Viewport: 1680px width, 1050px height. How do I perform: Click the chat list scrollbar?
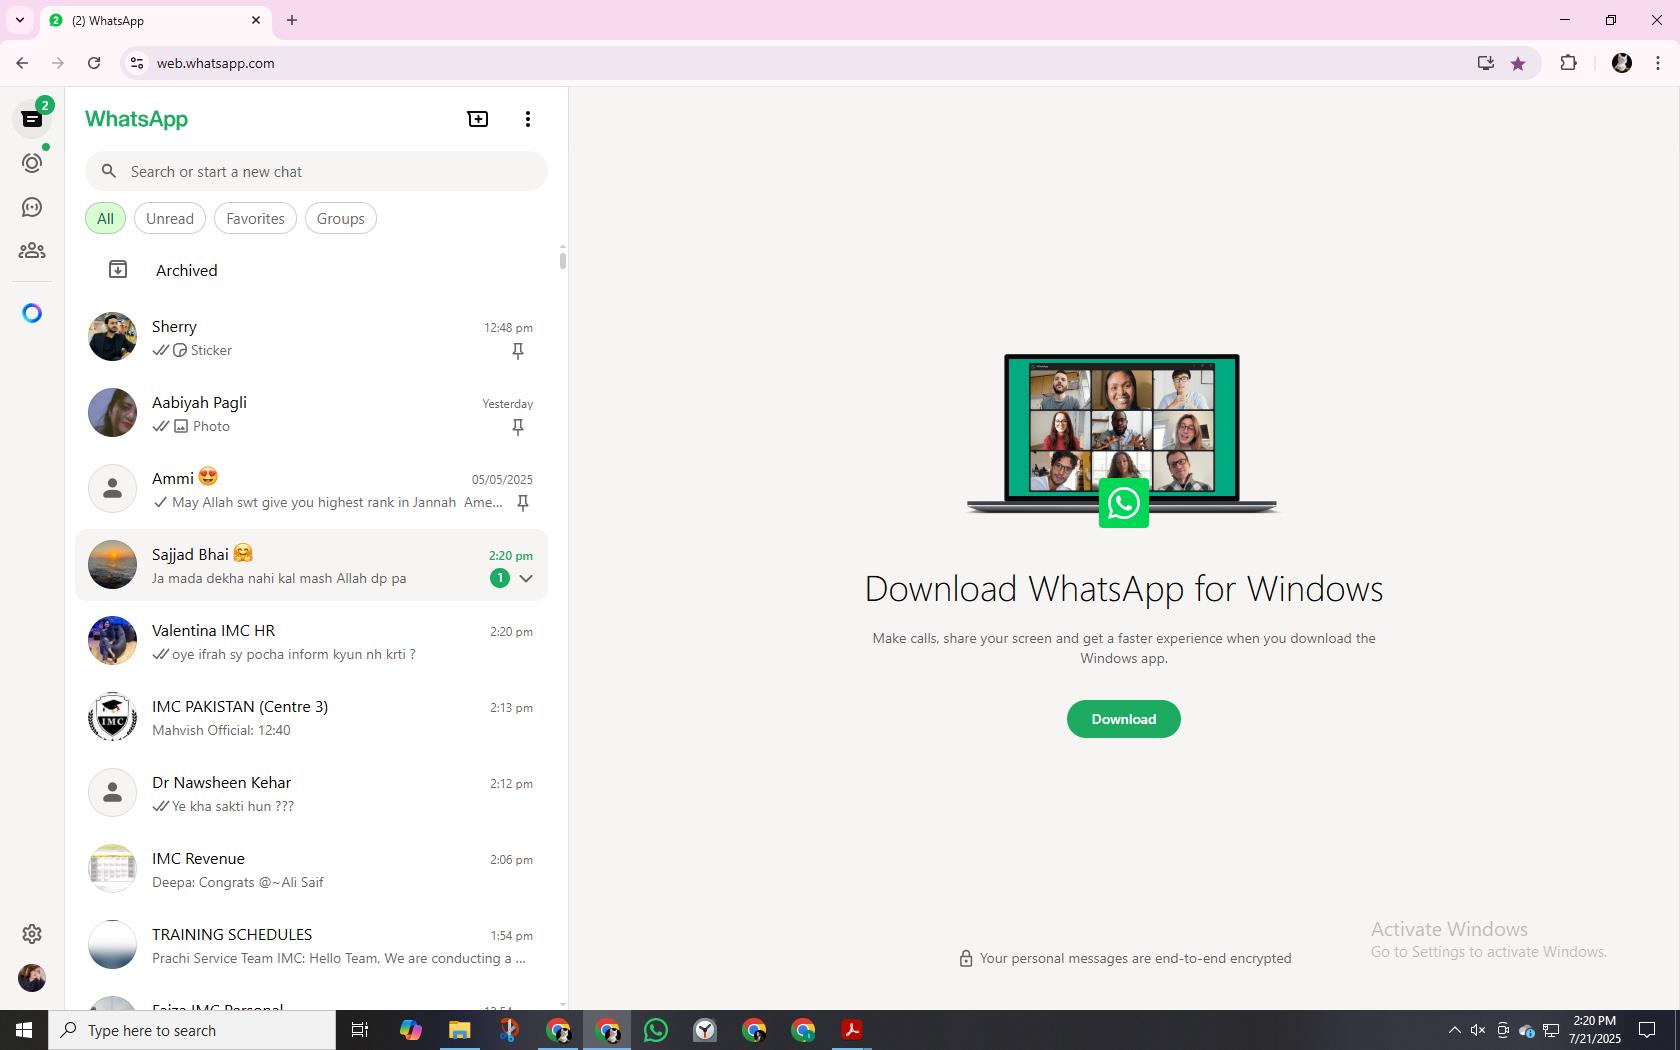click(x=563, y=261)
